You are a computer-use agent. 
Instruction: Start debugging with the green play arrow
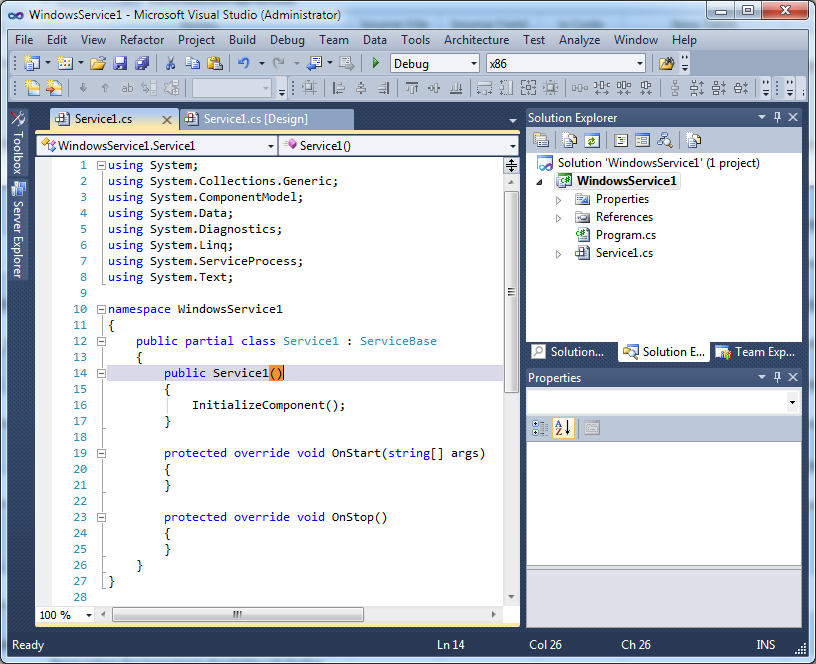[x=374, y=63]
